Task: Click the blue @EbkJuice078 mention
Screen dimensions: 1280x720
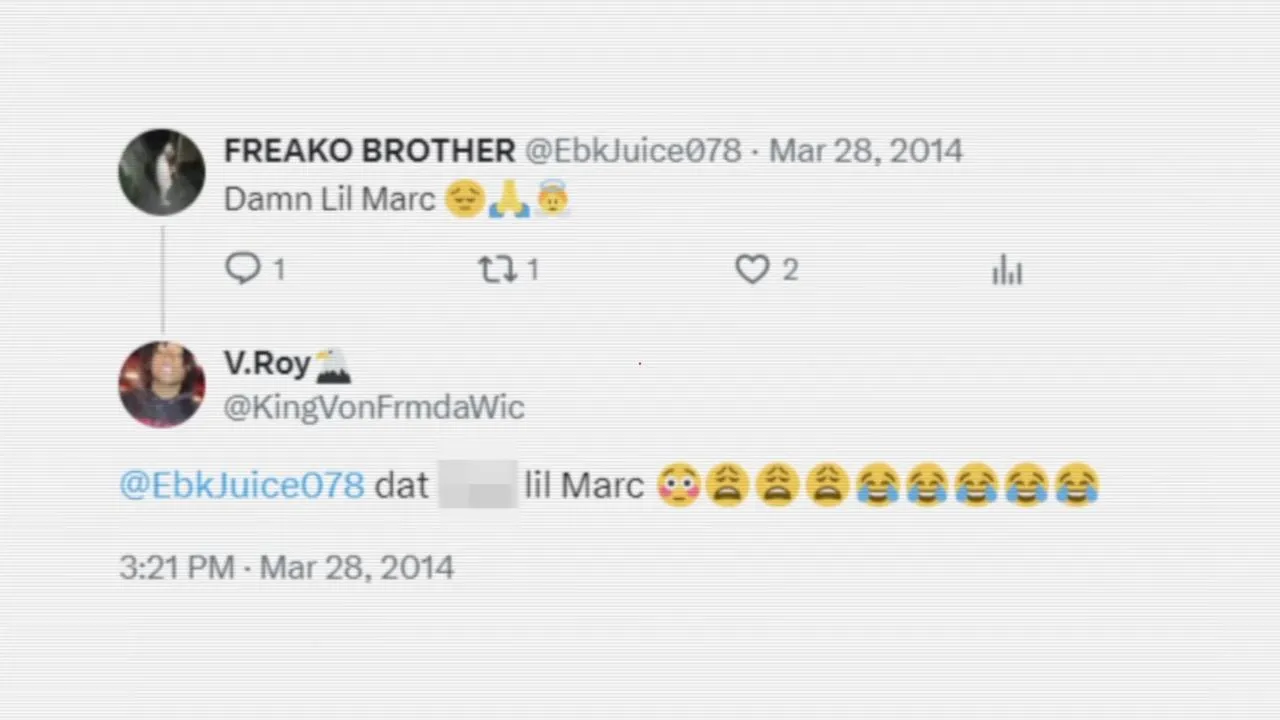Action: (242, 485)
